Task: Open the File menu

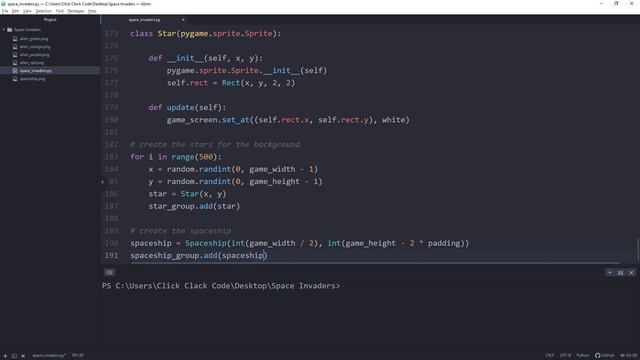Action: 5,11
